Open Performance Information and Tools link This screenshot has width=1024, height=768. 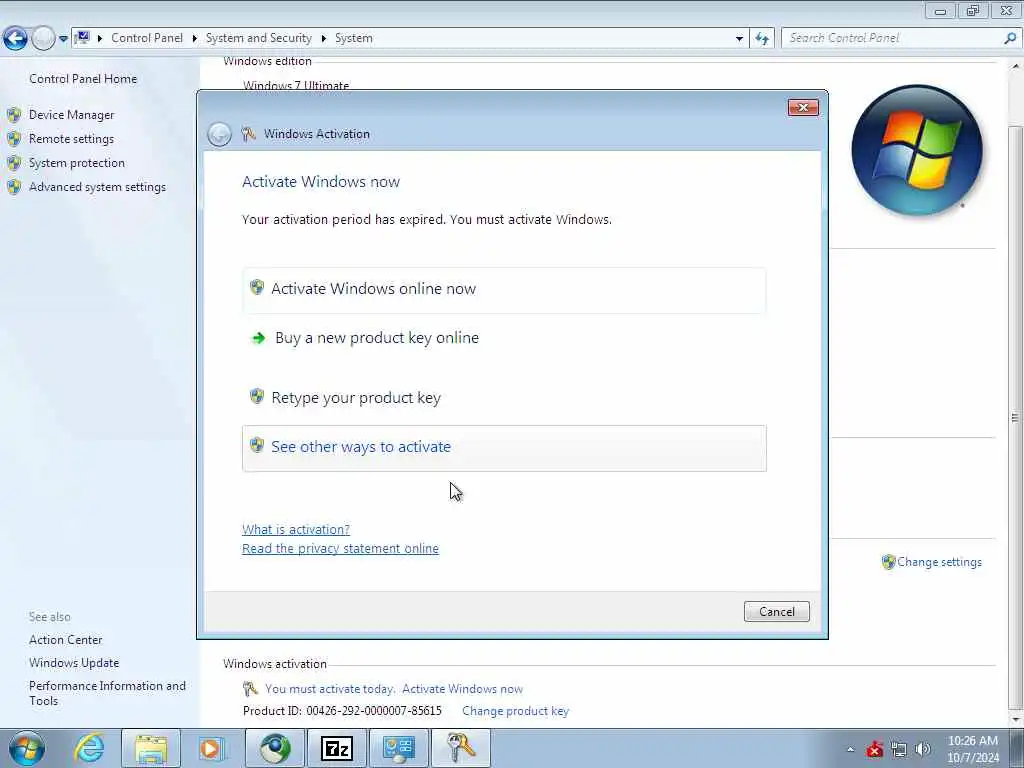coord(107,694)
